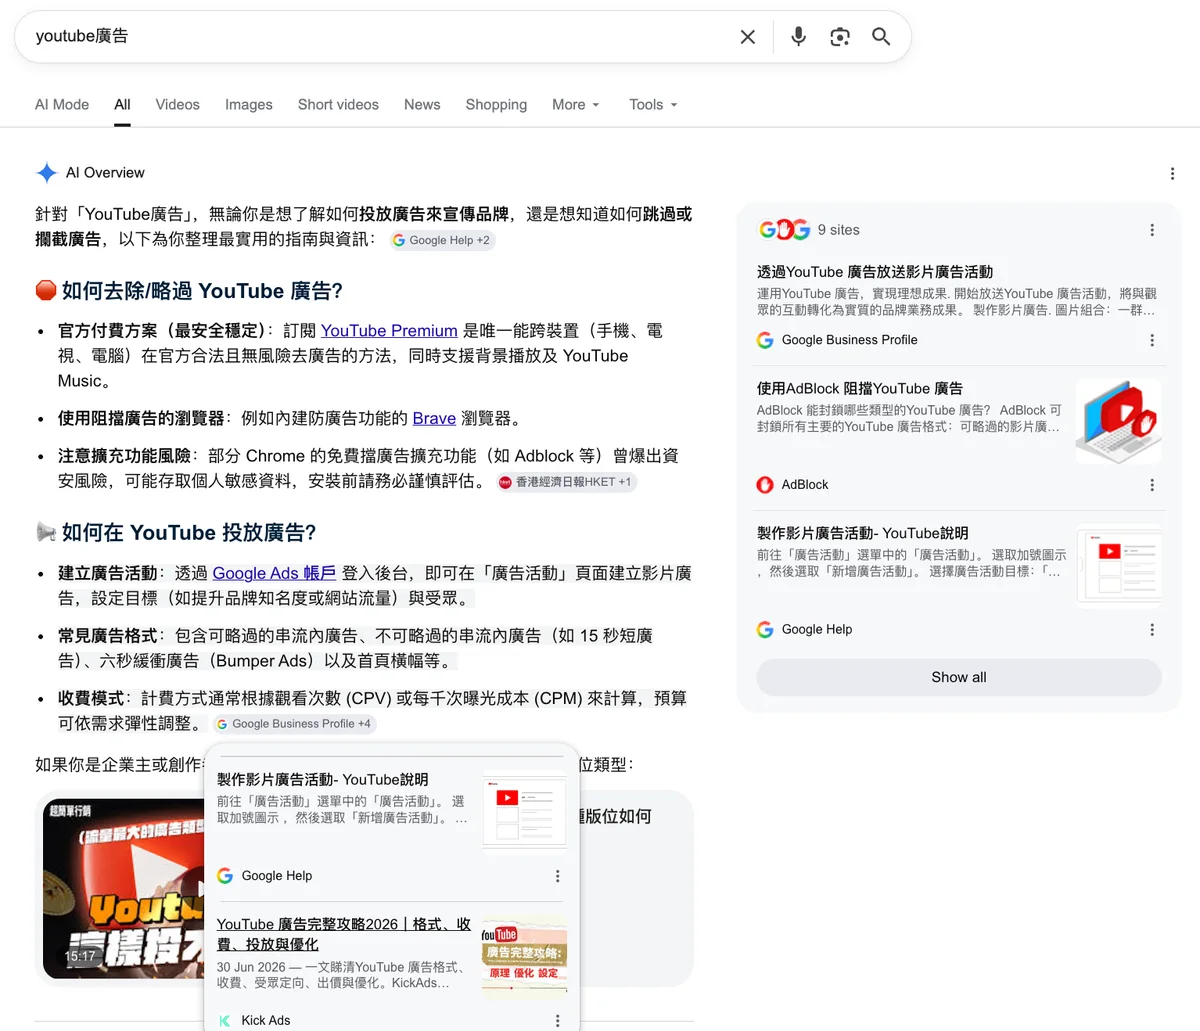
Task: Open the Google Ads 帳戶 link
Action: coord(274,573)
